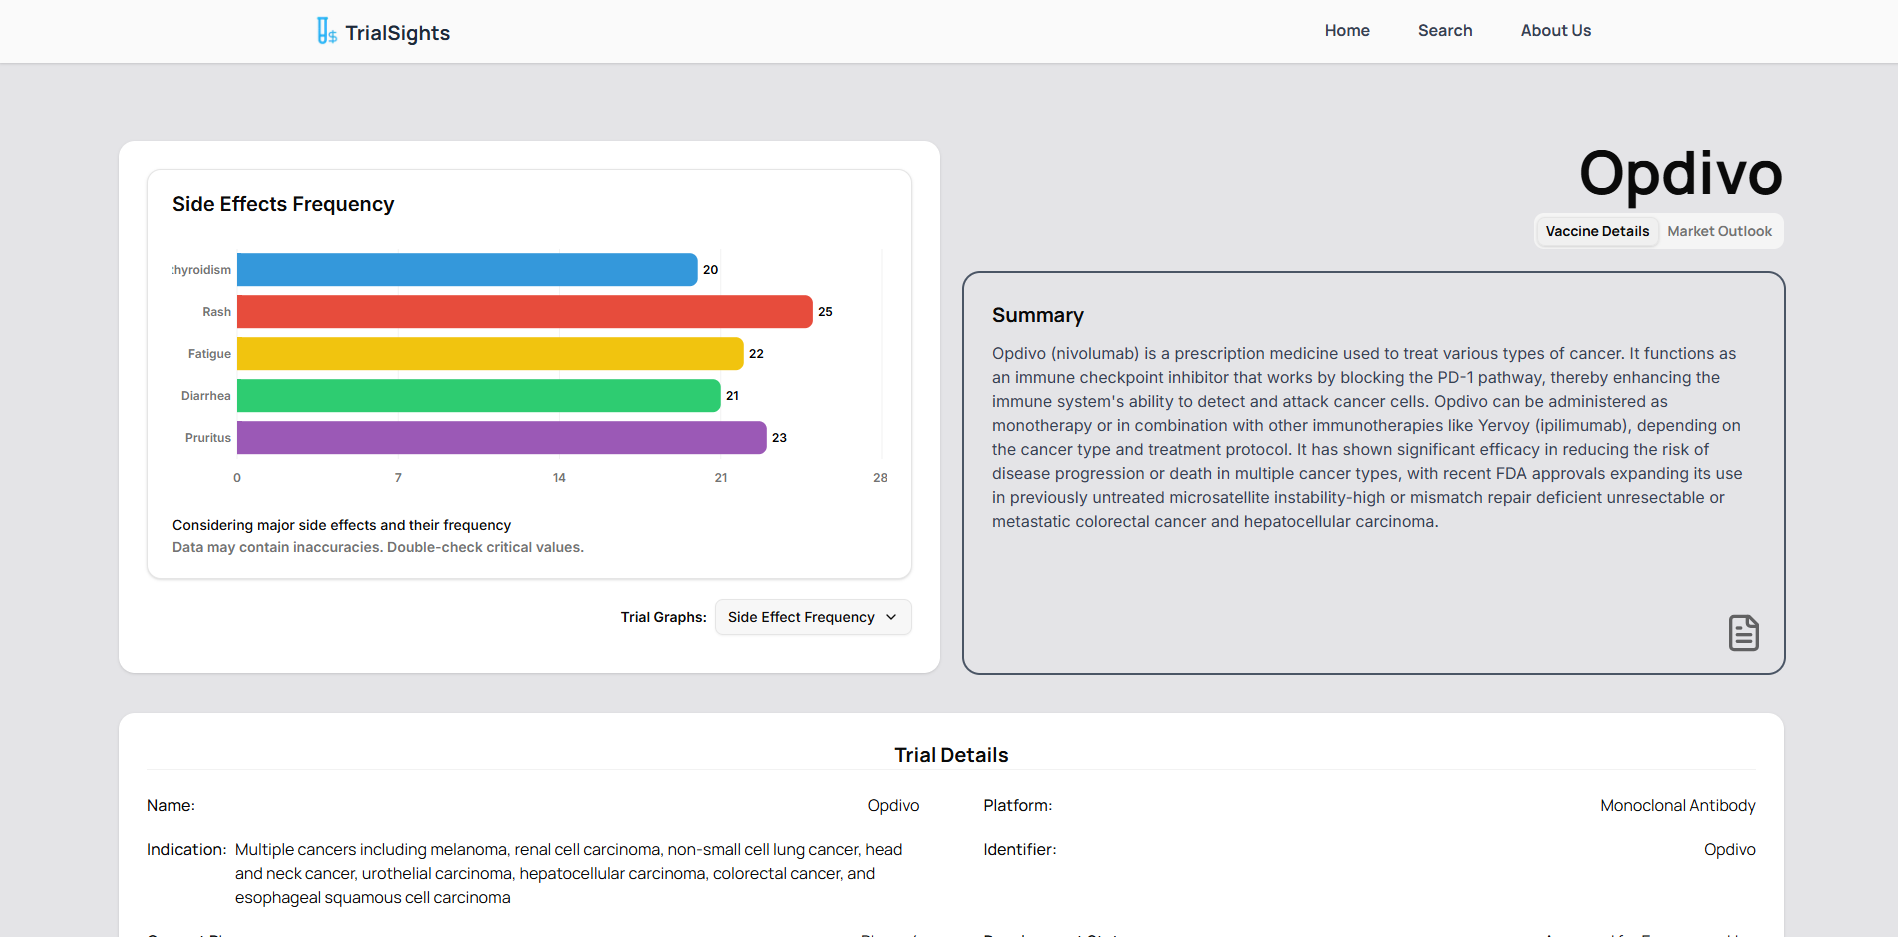
Task: Go to the Home page
Action: [1347, 31]
